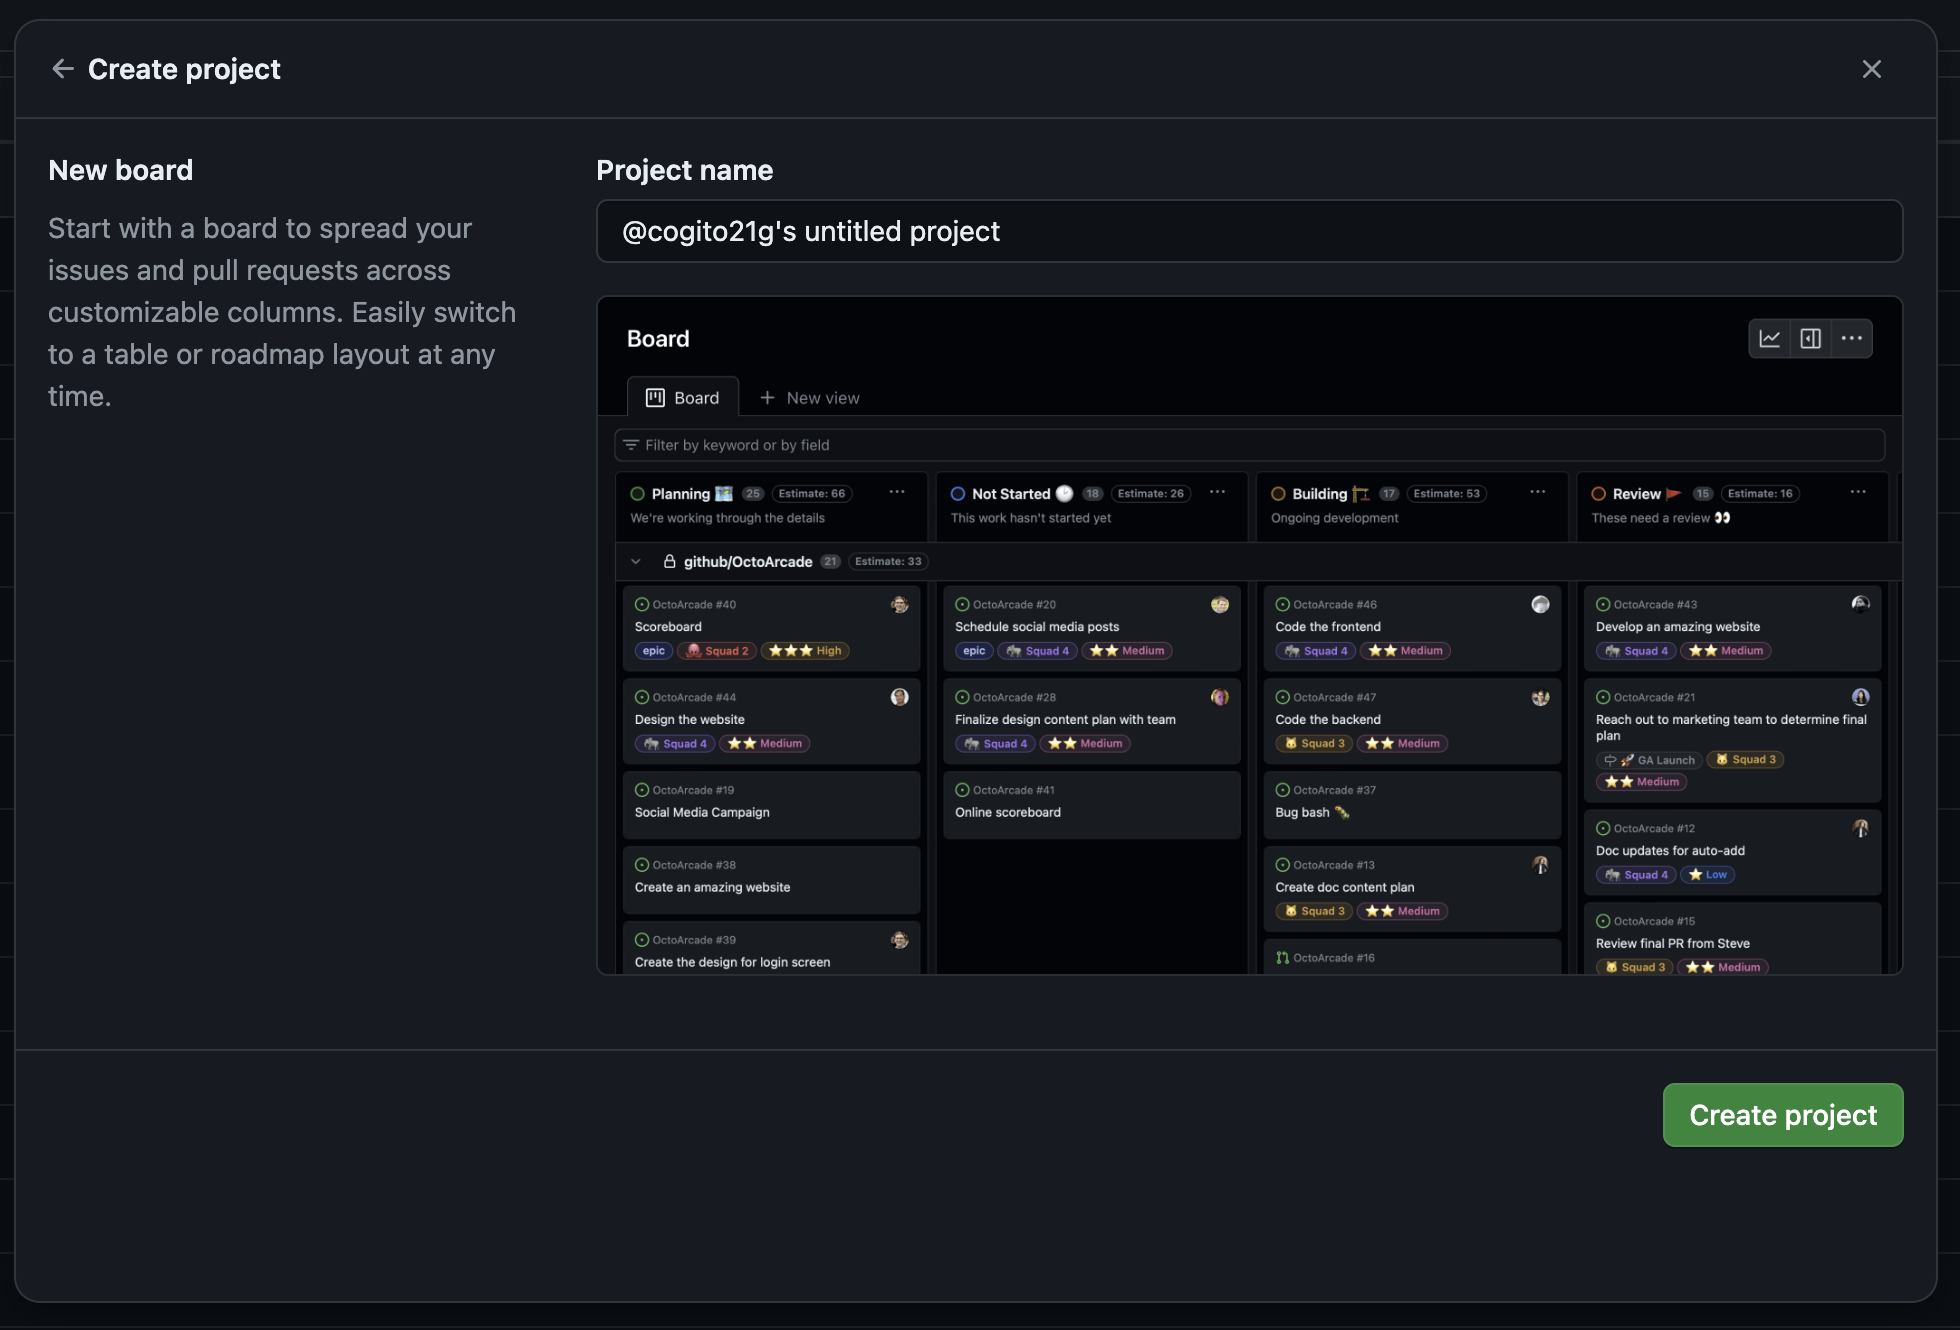The height and width of the screenshot is (1330, 1960).
Task: Click assignee avatar on Scoreboard card
Action: tap(899, 604)
